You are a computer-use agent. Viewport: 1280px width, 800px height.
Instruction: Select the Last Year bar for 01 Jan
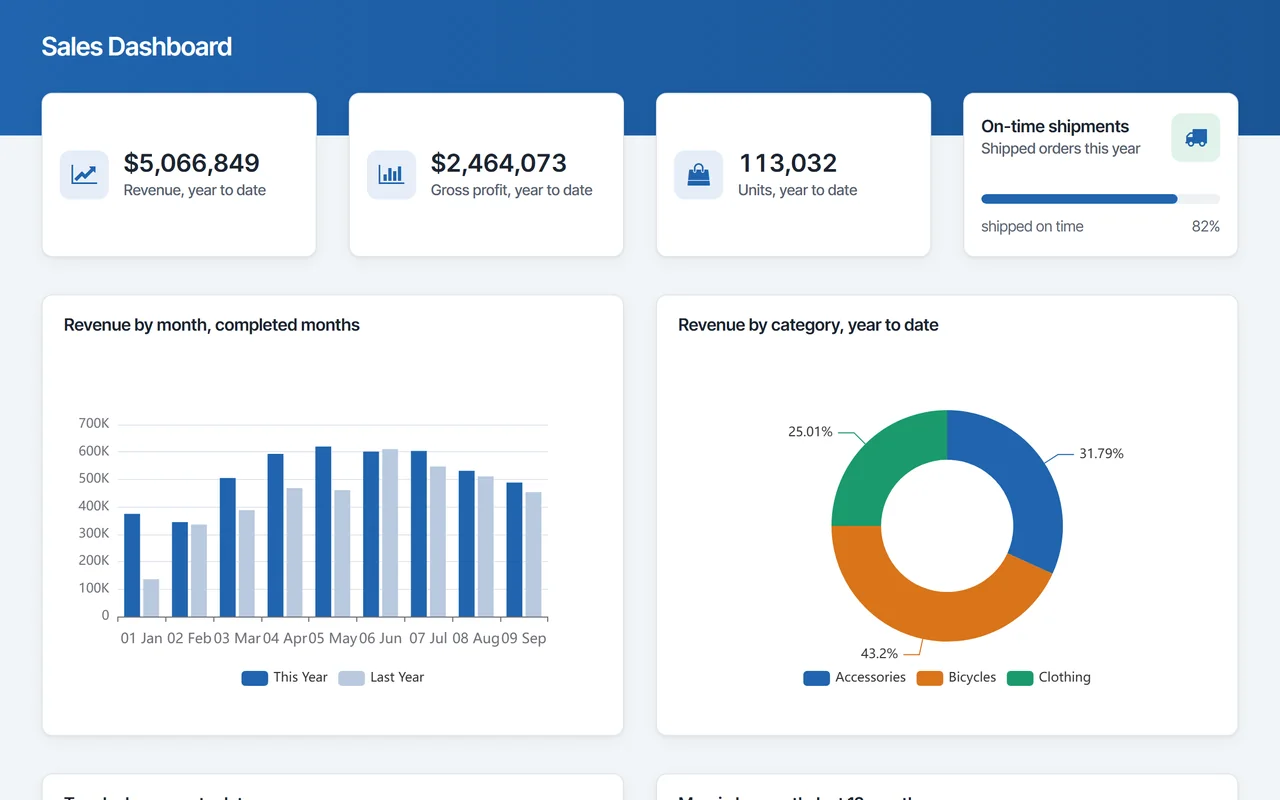(x=151, y=598)
